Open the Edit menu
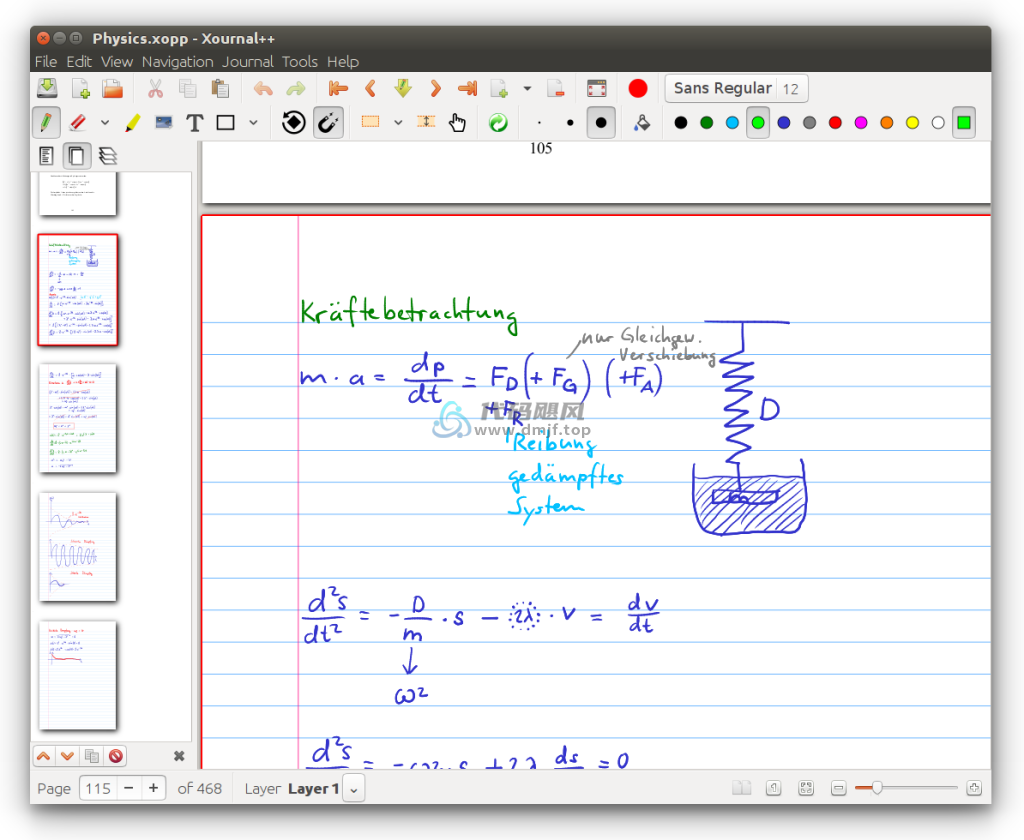 pyautogui.click(x=79, y=61)
